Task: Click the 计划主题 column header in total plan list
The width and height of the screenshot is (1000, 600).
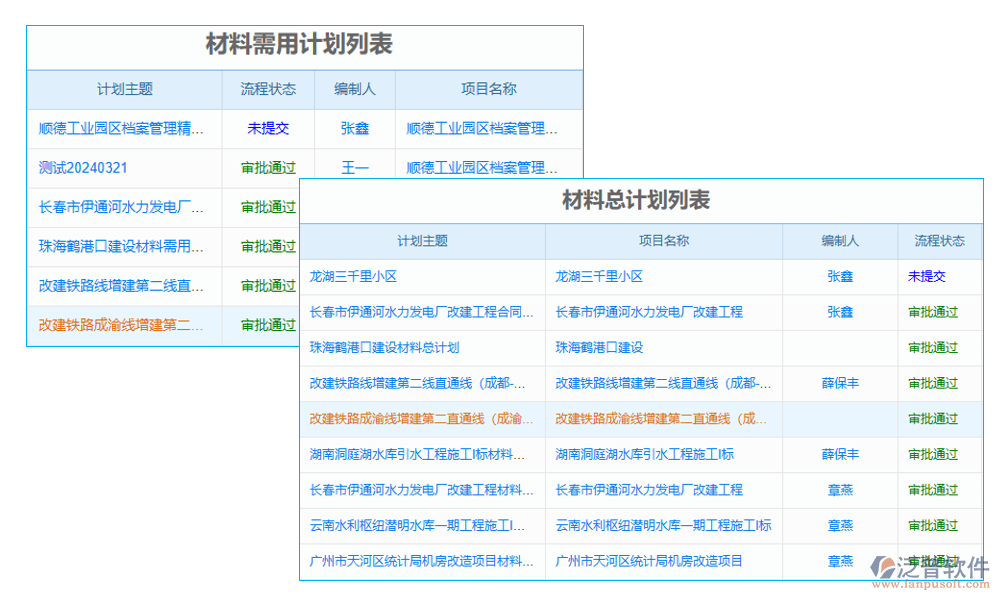Action: 423,241
